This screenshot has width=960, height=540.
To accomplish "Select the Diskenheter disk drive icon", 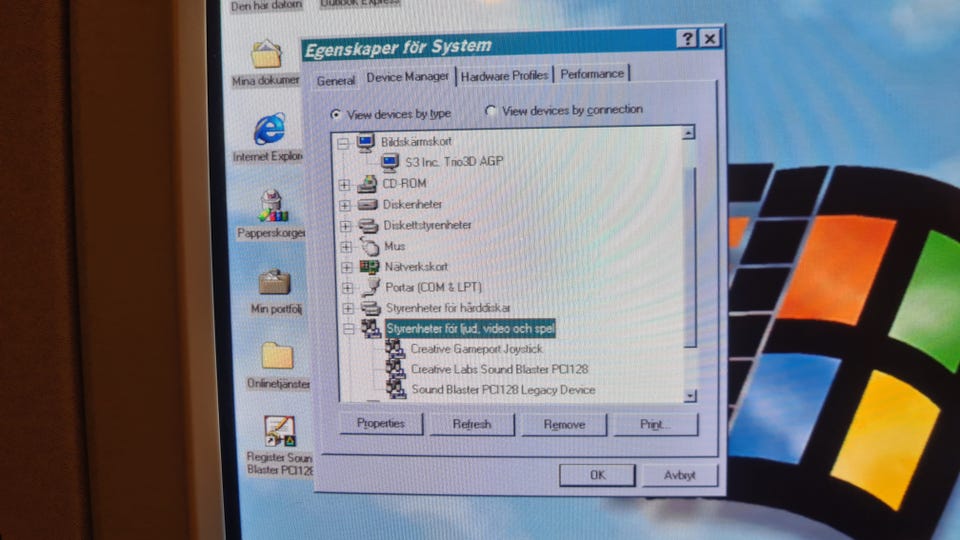I will coord(367,204).
